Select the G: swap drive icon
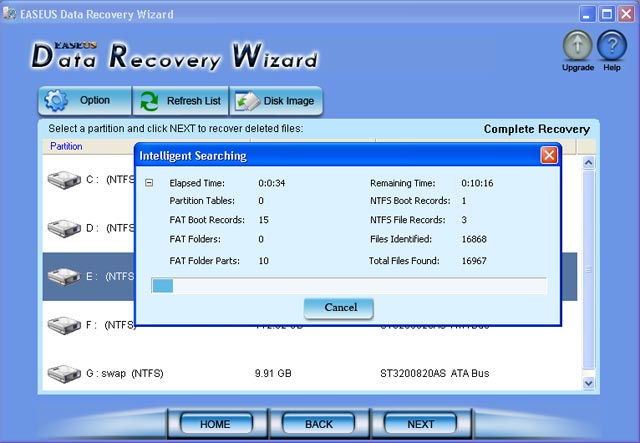The height and width of the screenshot is (443, 640). (x=64, y=374)
